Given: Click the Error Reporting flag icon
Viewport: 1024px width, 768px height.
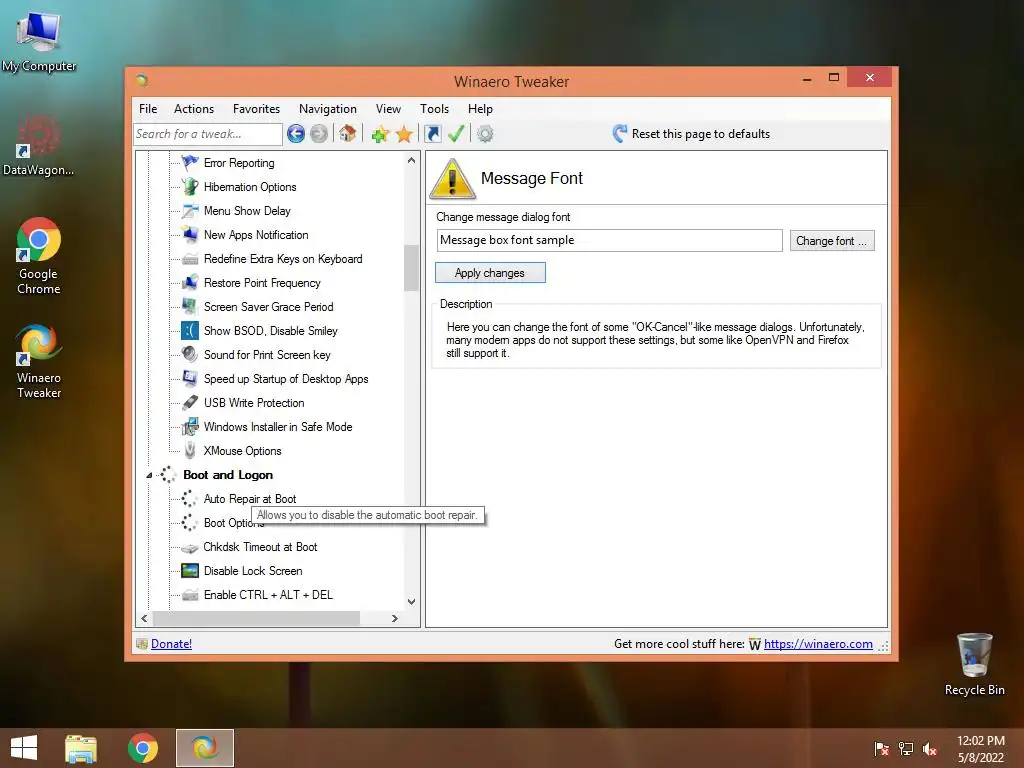Looking at the screenshot, I should 190,162.
